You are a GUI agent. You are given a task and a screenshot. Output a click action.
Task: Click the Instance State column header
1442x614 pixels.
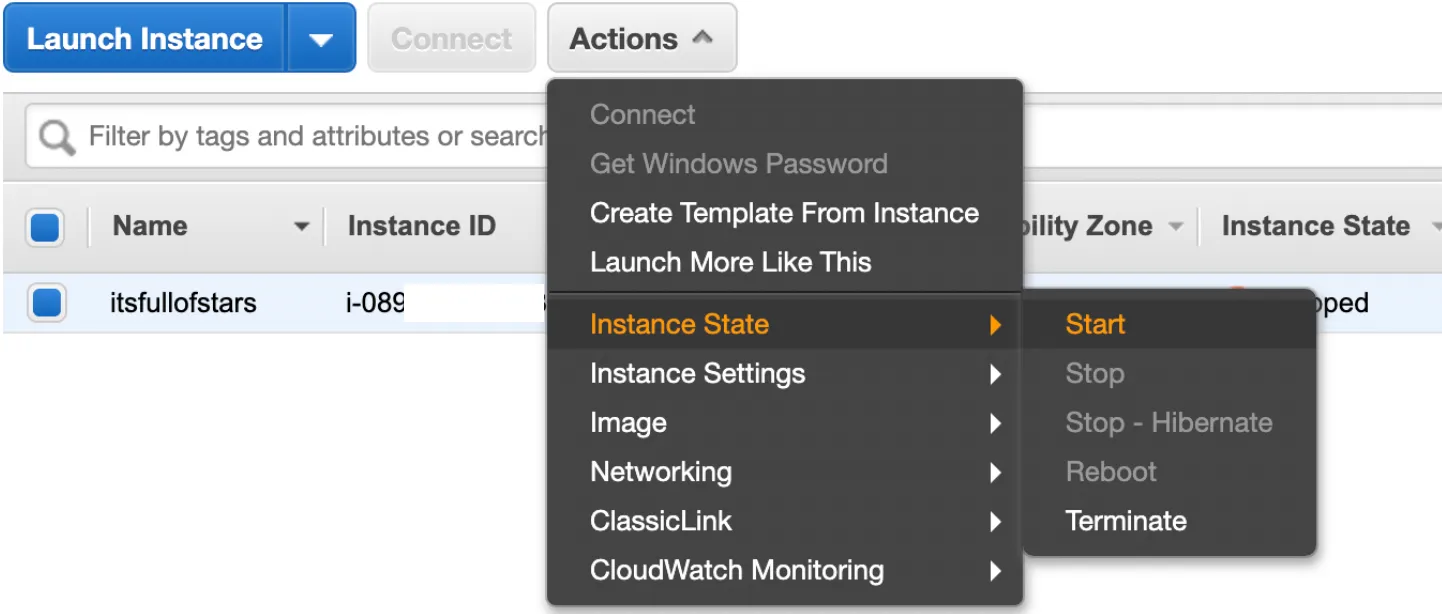coord(1315,227)
